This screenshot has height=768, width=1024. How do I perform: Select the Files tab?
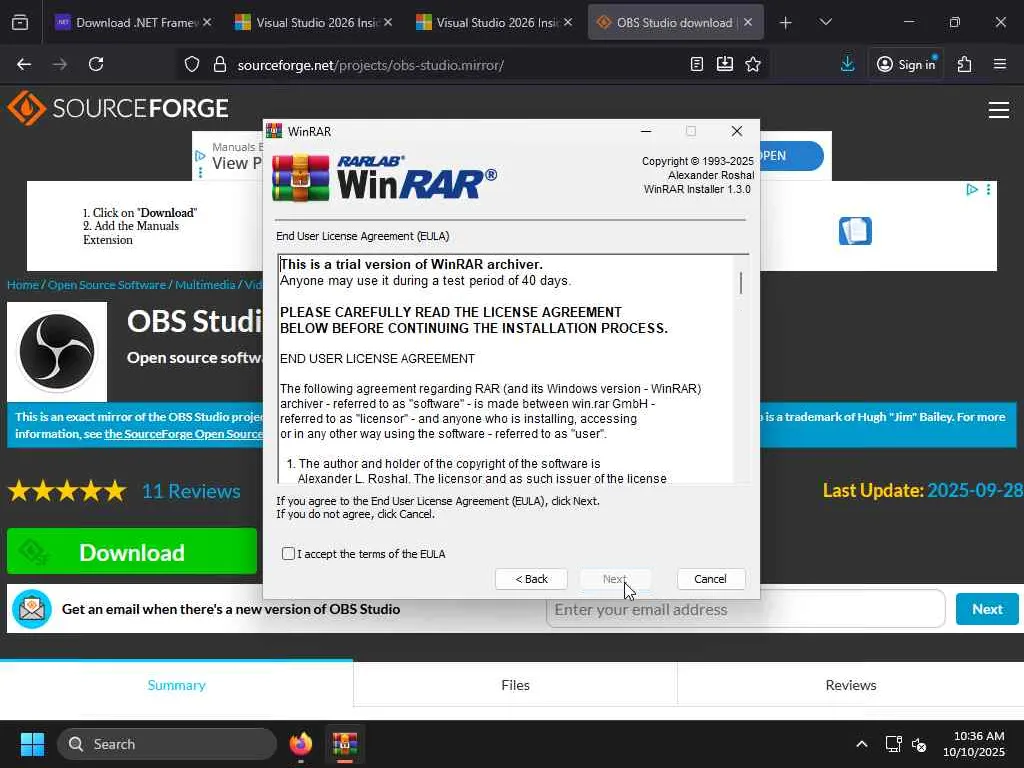point(515,685)
